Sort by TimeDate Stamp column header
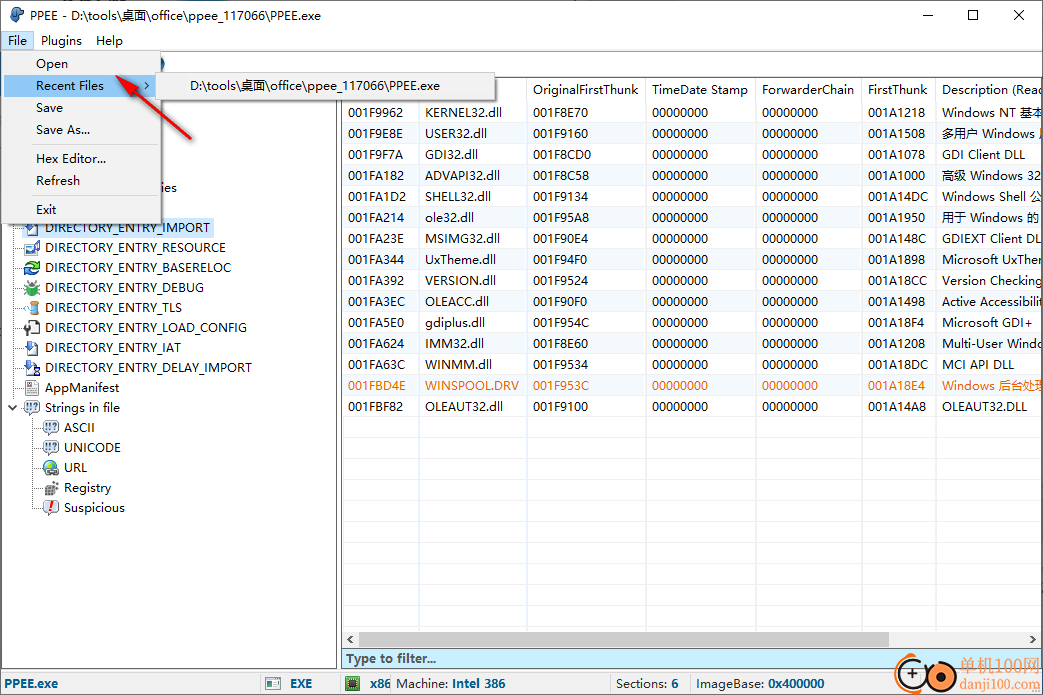The width and height of the screenshot is (1043, 695). tap(700, 90)
